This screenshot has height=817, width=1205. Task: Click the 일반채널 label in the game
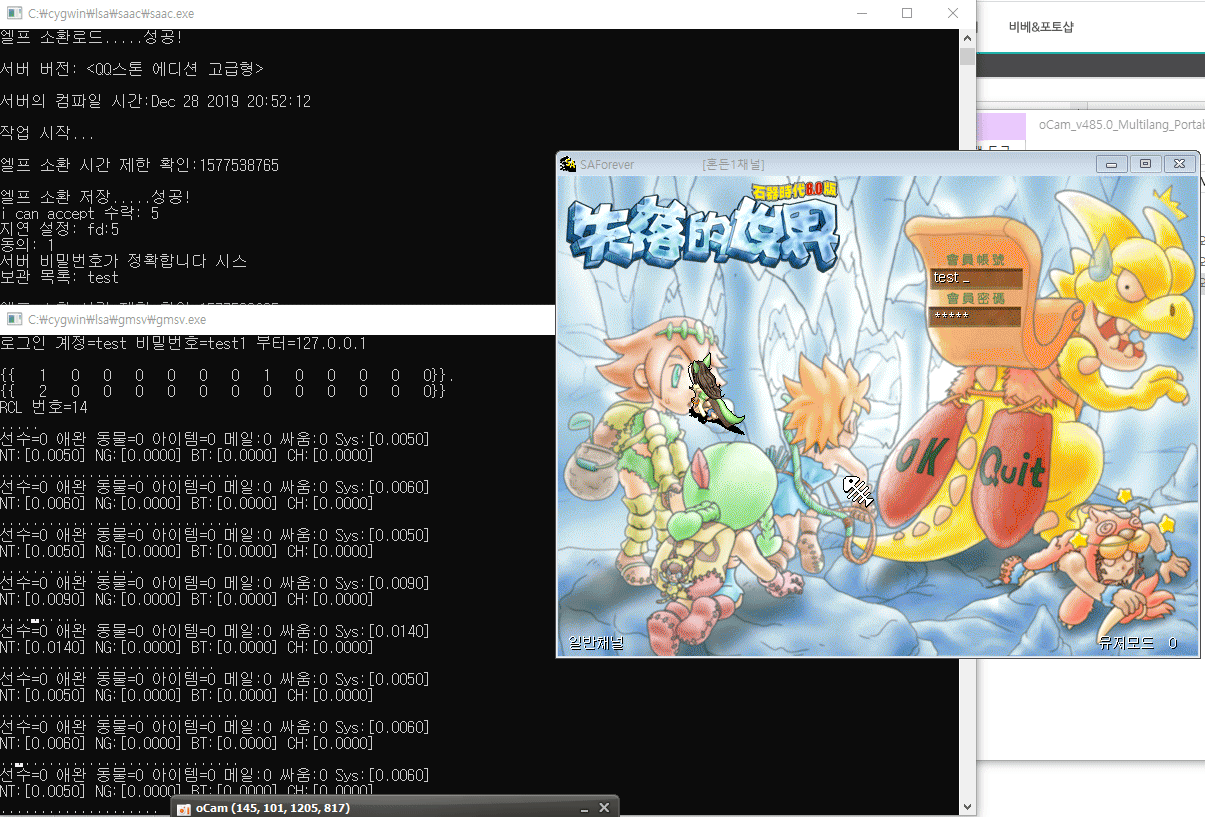pyautogui.click(x=596, y=643)
